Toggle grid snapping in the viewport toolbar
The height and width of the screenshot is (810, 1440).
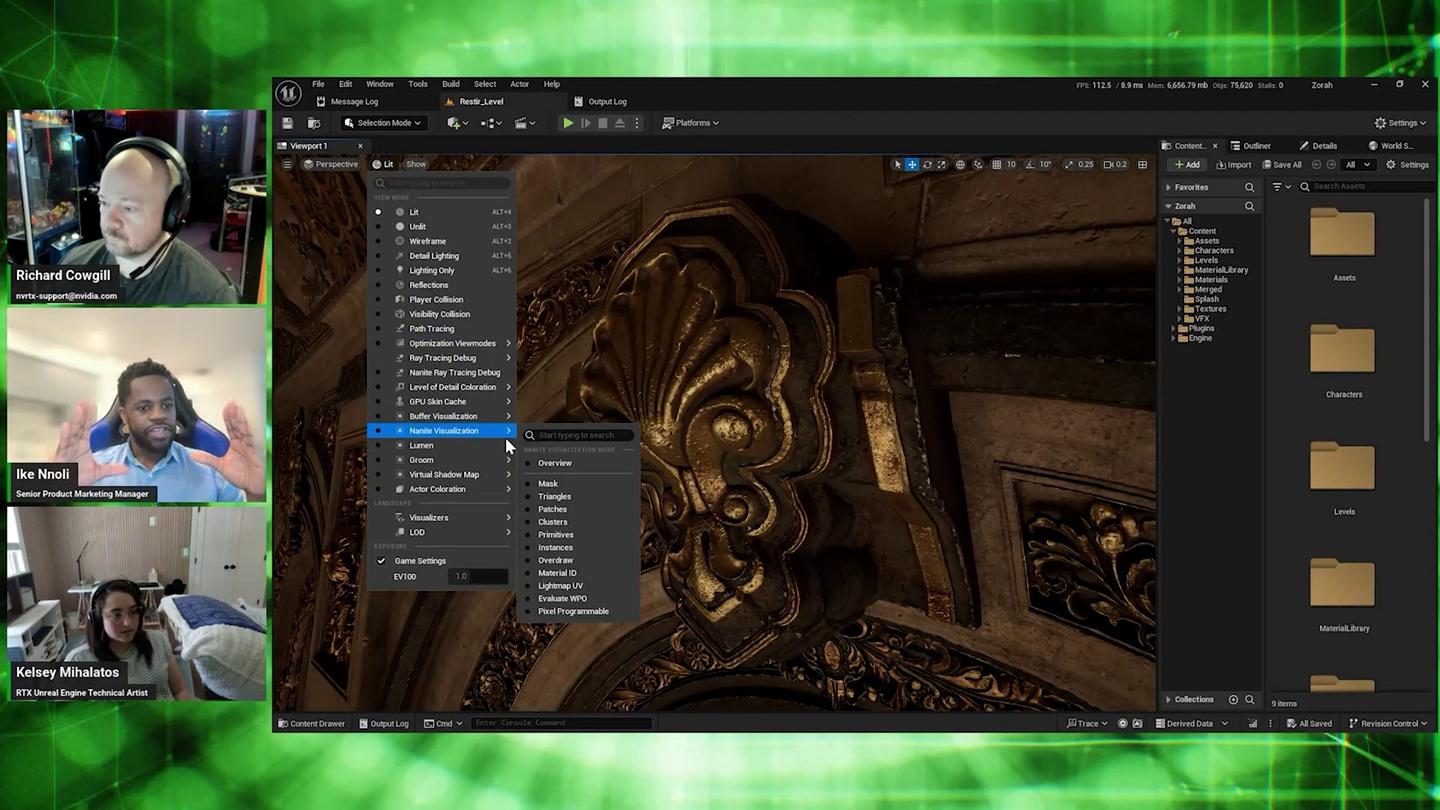(996, 164)
